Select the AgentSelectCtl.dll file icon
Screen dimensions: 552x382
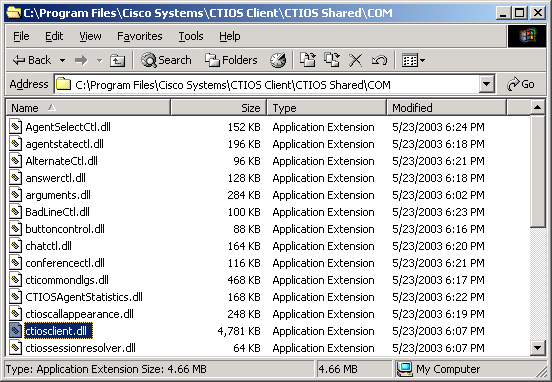[15, 127]
